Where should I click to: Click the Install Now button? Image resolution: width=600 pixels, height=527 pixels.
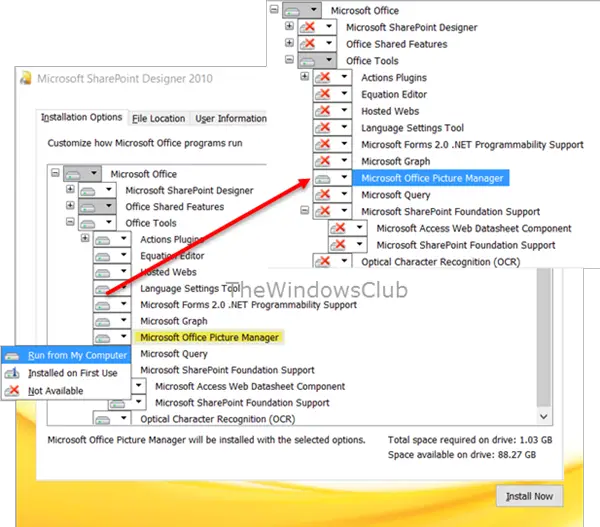[x=530, y=496]
